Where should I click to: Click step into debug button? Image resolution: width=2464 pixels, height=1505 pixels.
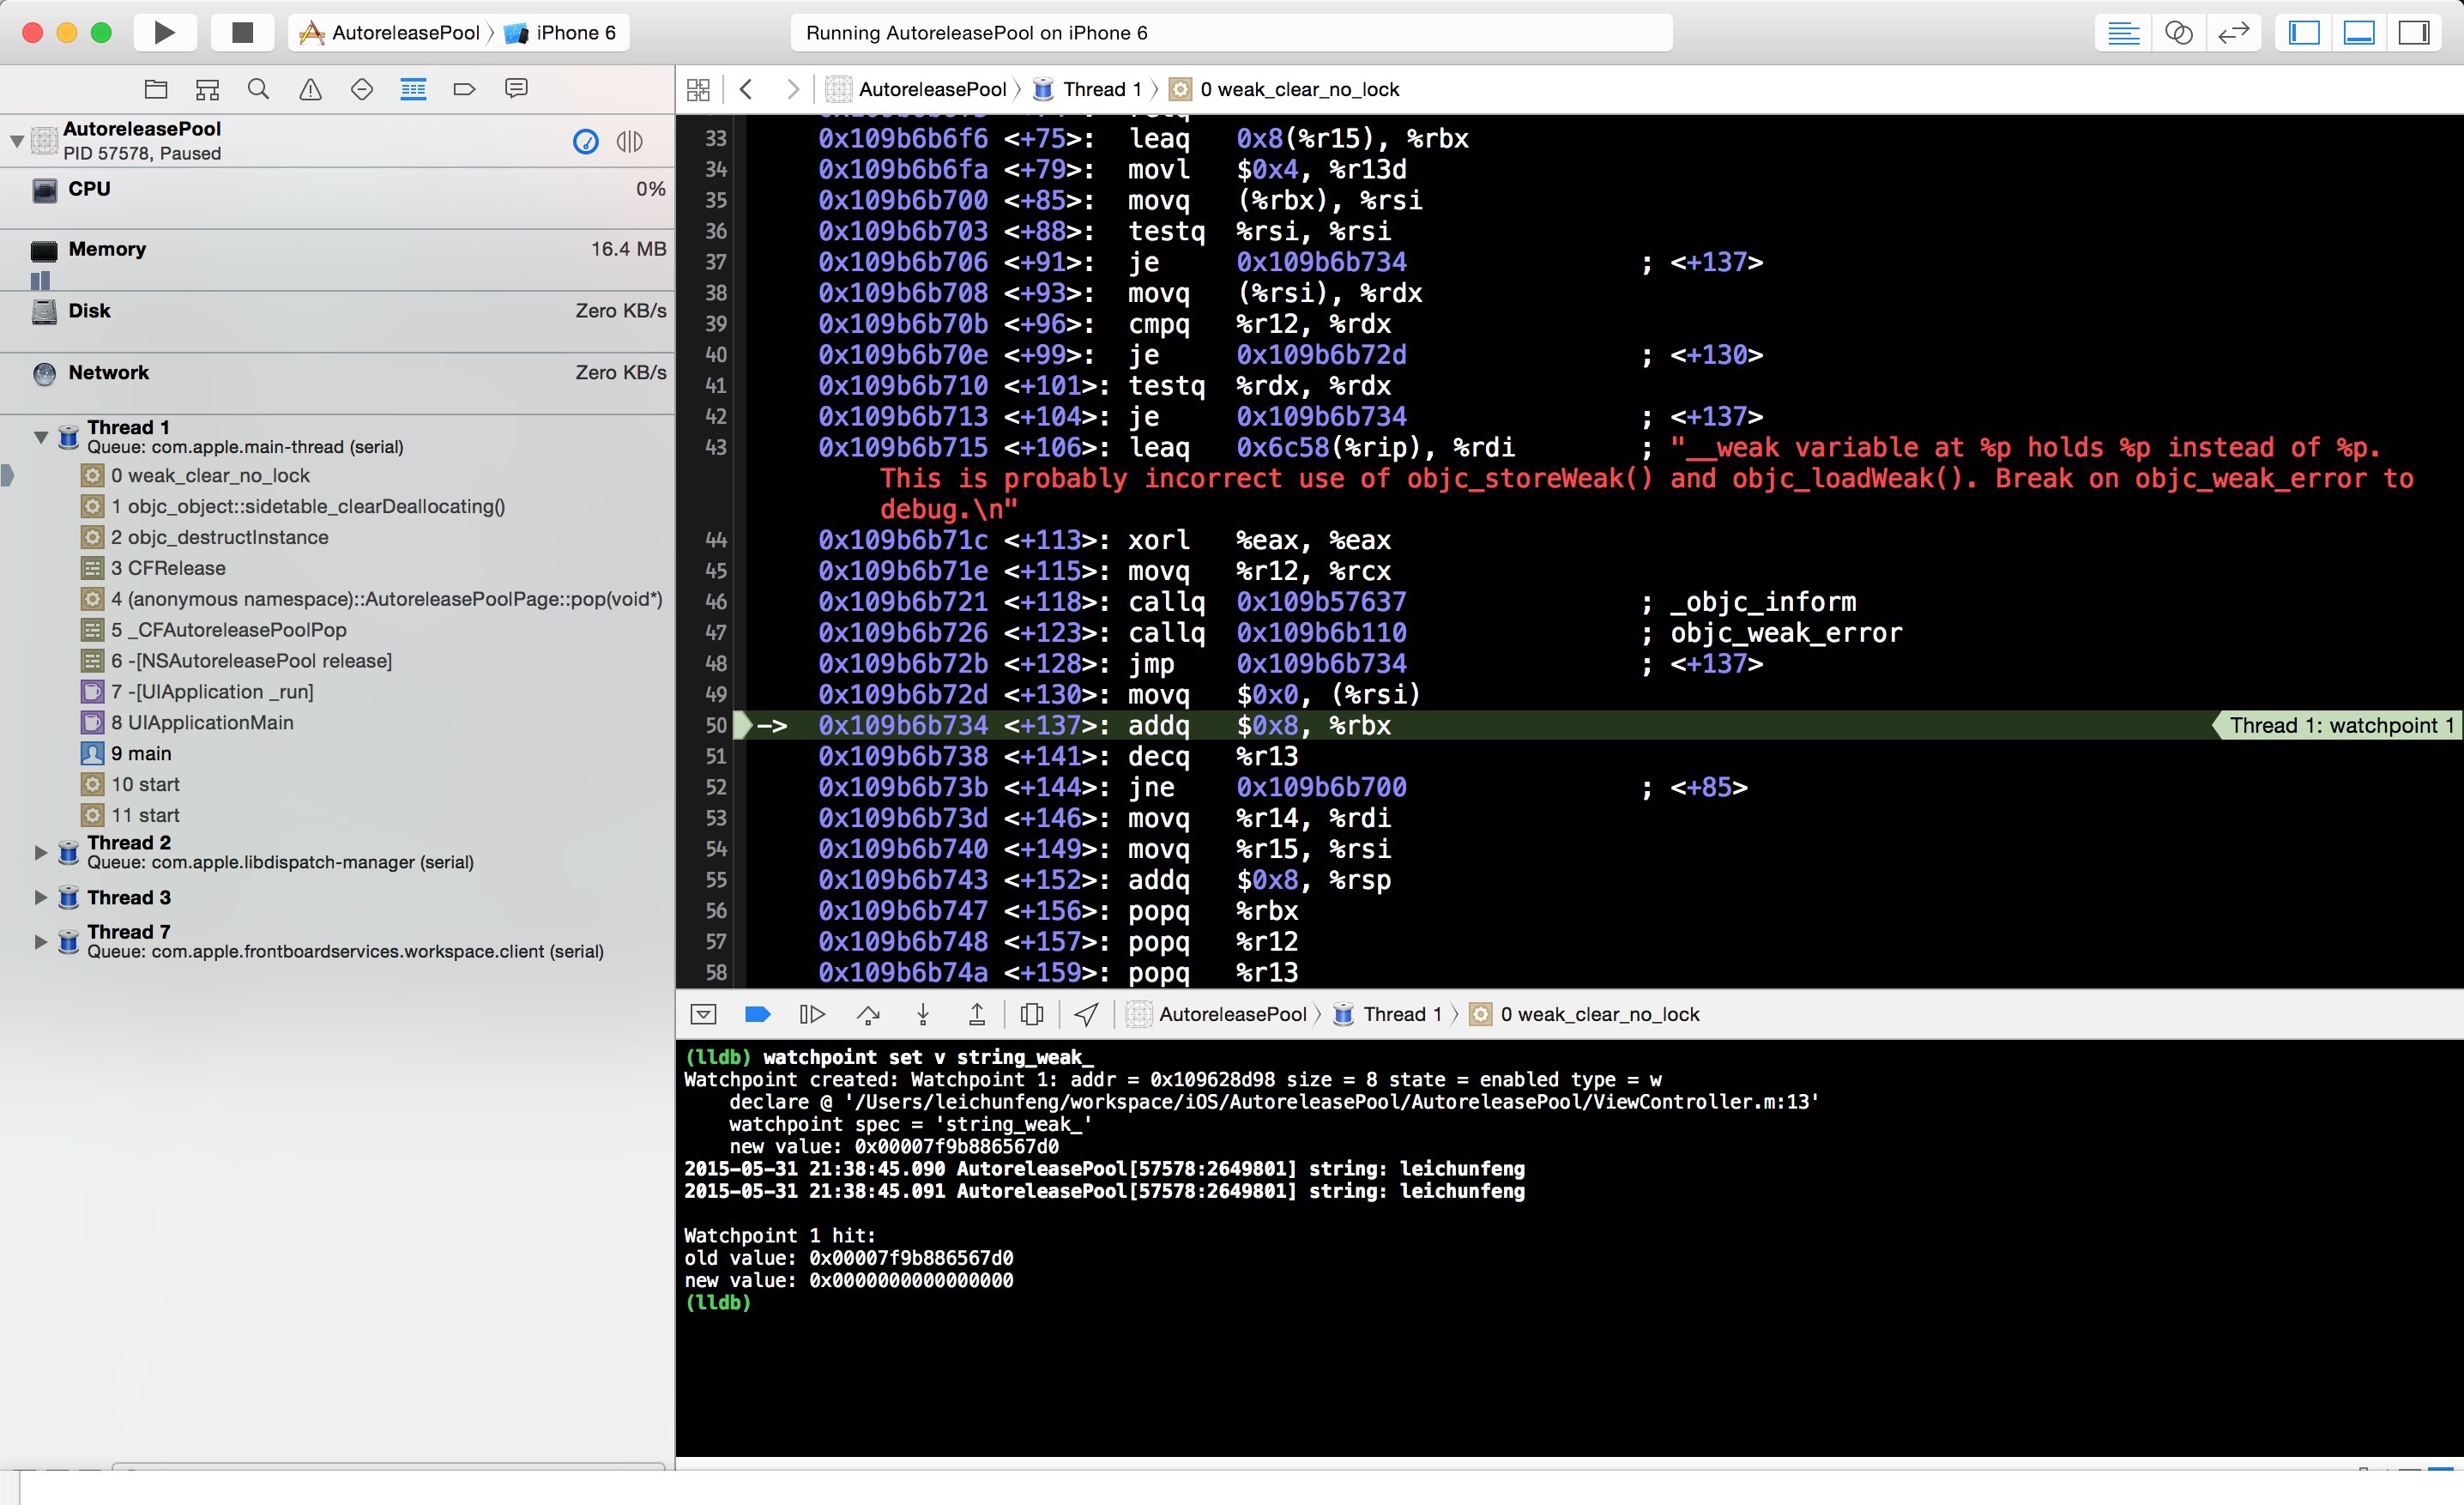923,1014
